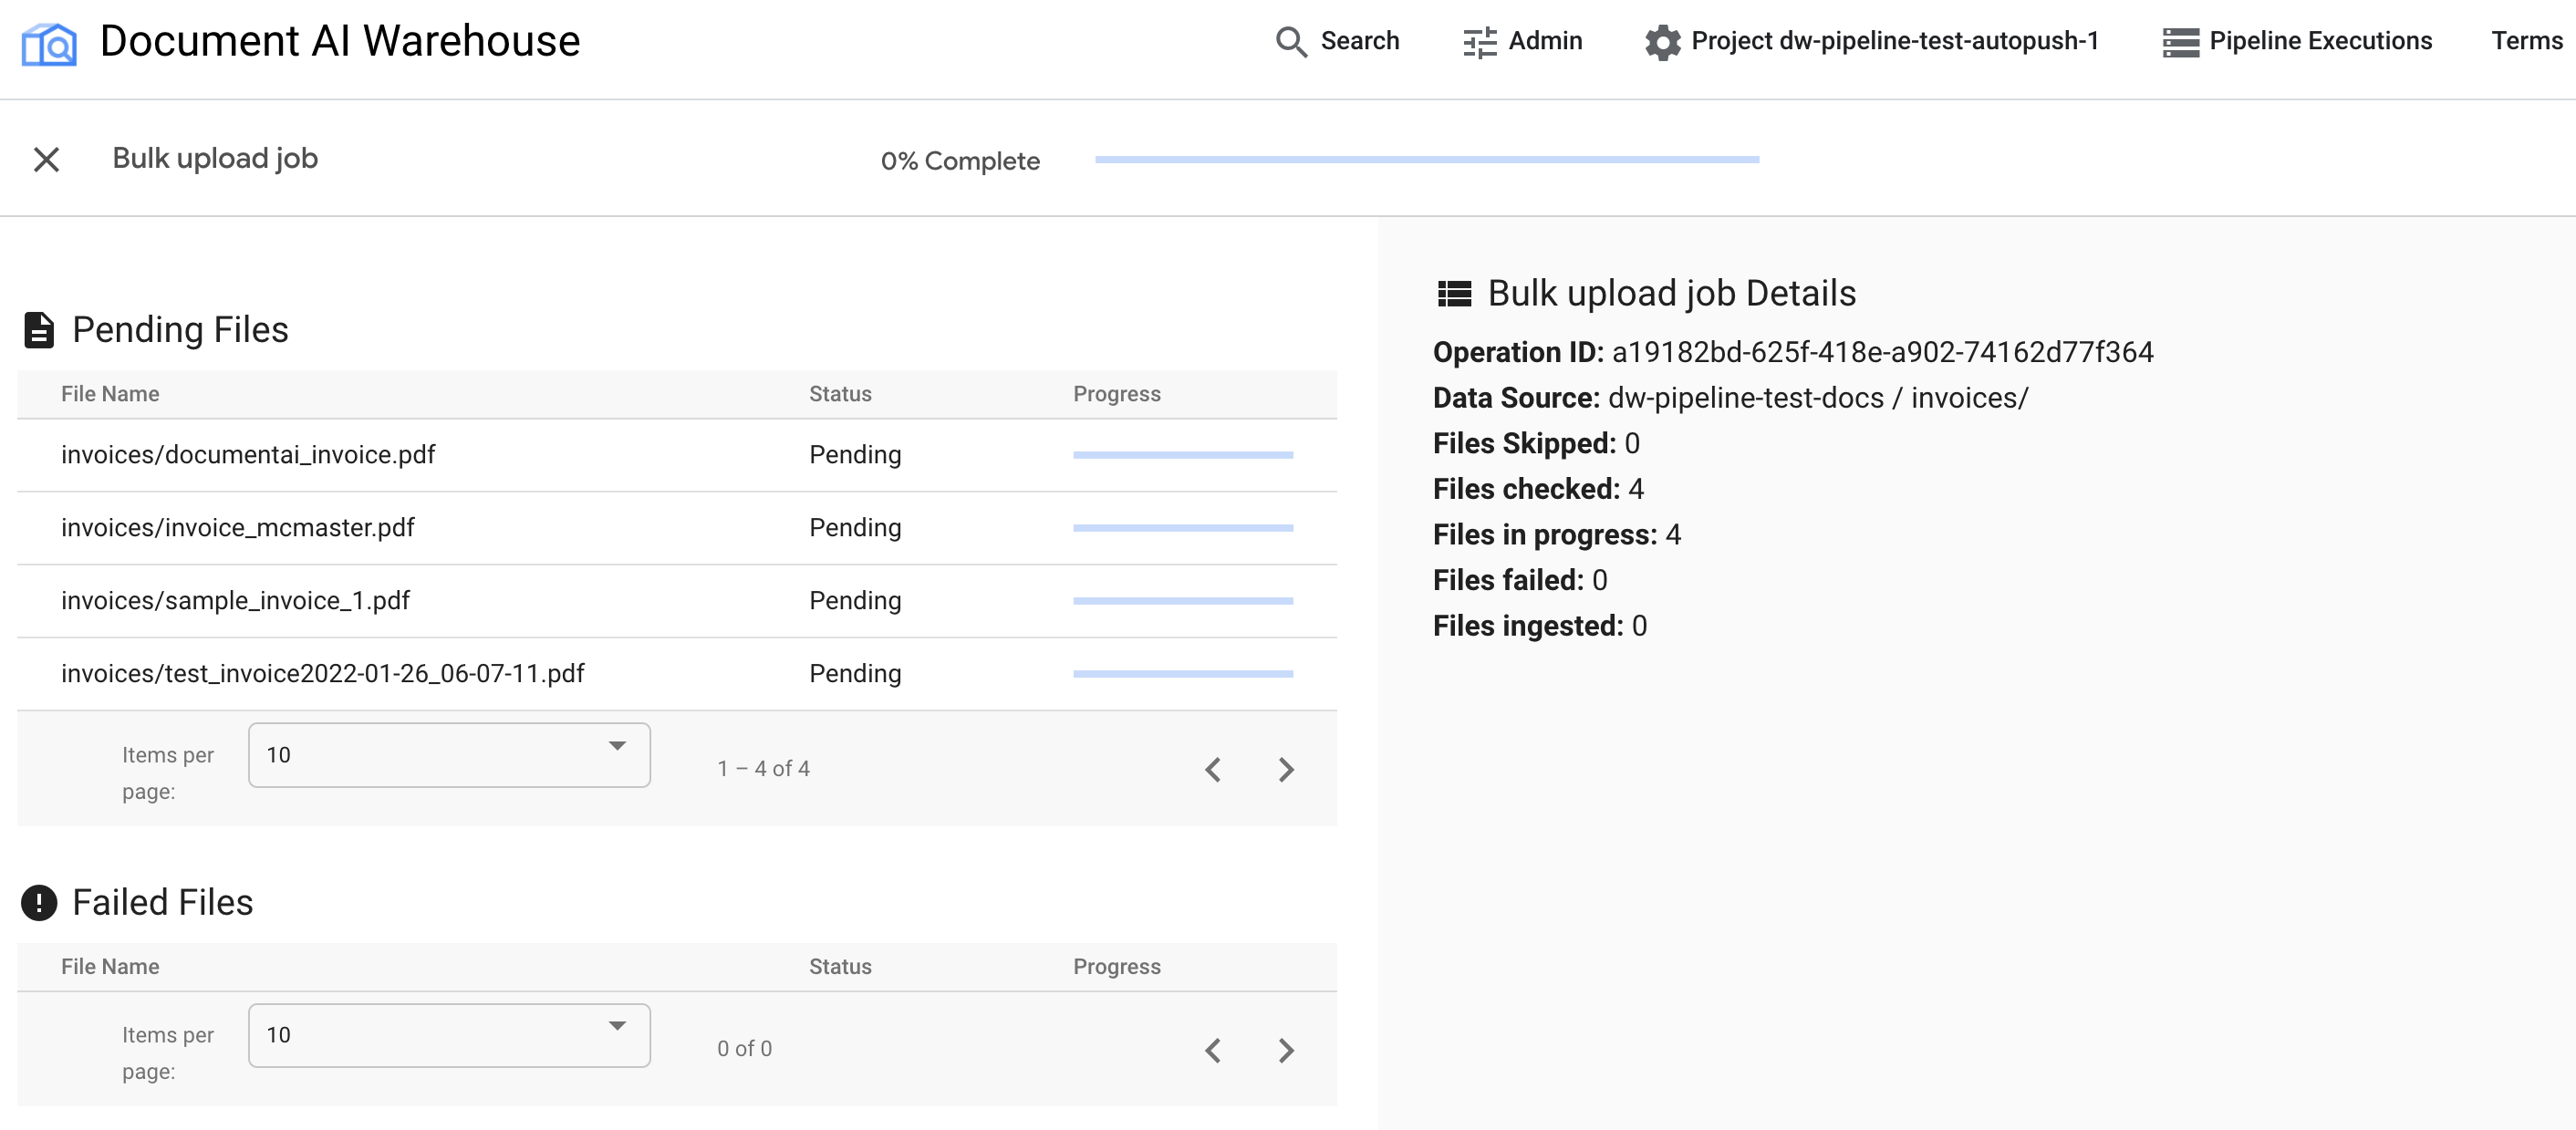
Task: Open Pending Files items per page dropdown
Action: tap(449, 755)
